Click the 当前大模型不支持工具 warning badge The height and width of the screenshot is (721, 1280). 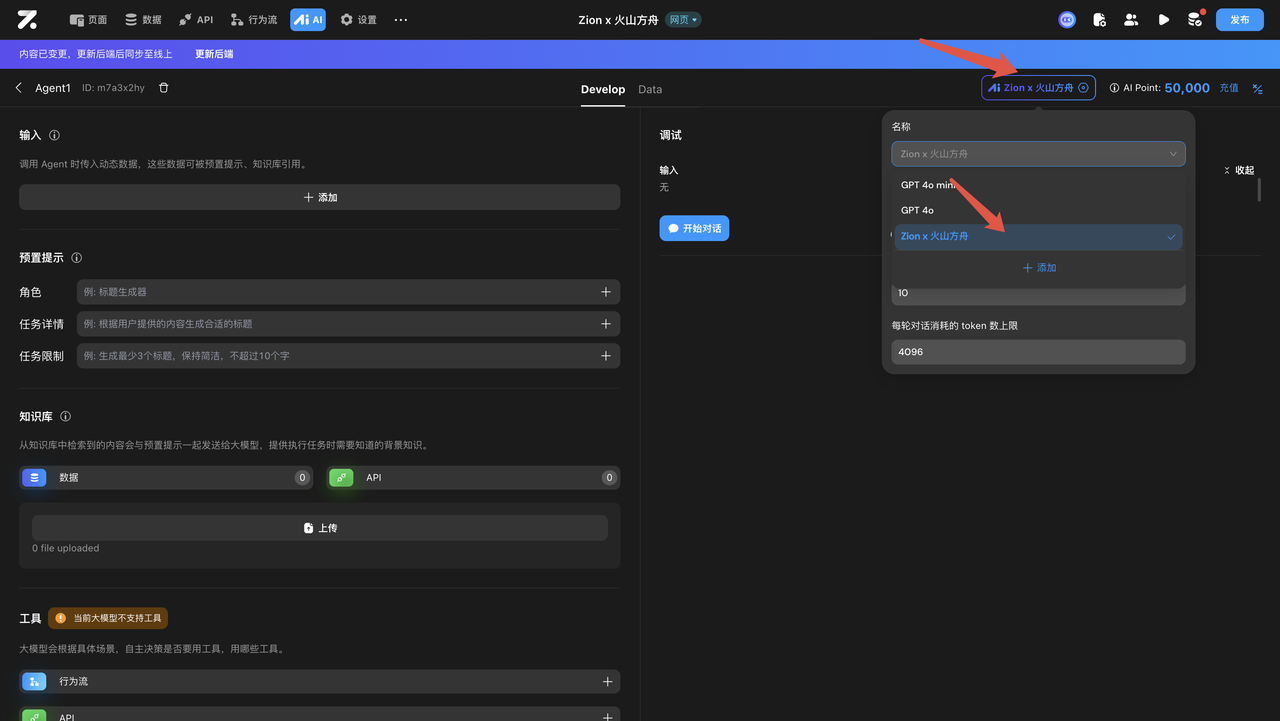pyautogui.click(x=108, y=619)
